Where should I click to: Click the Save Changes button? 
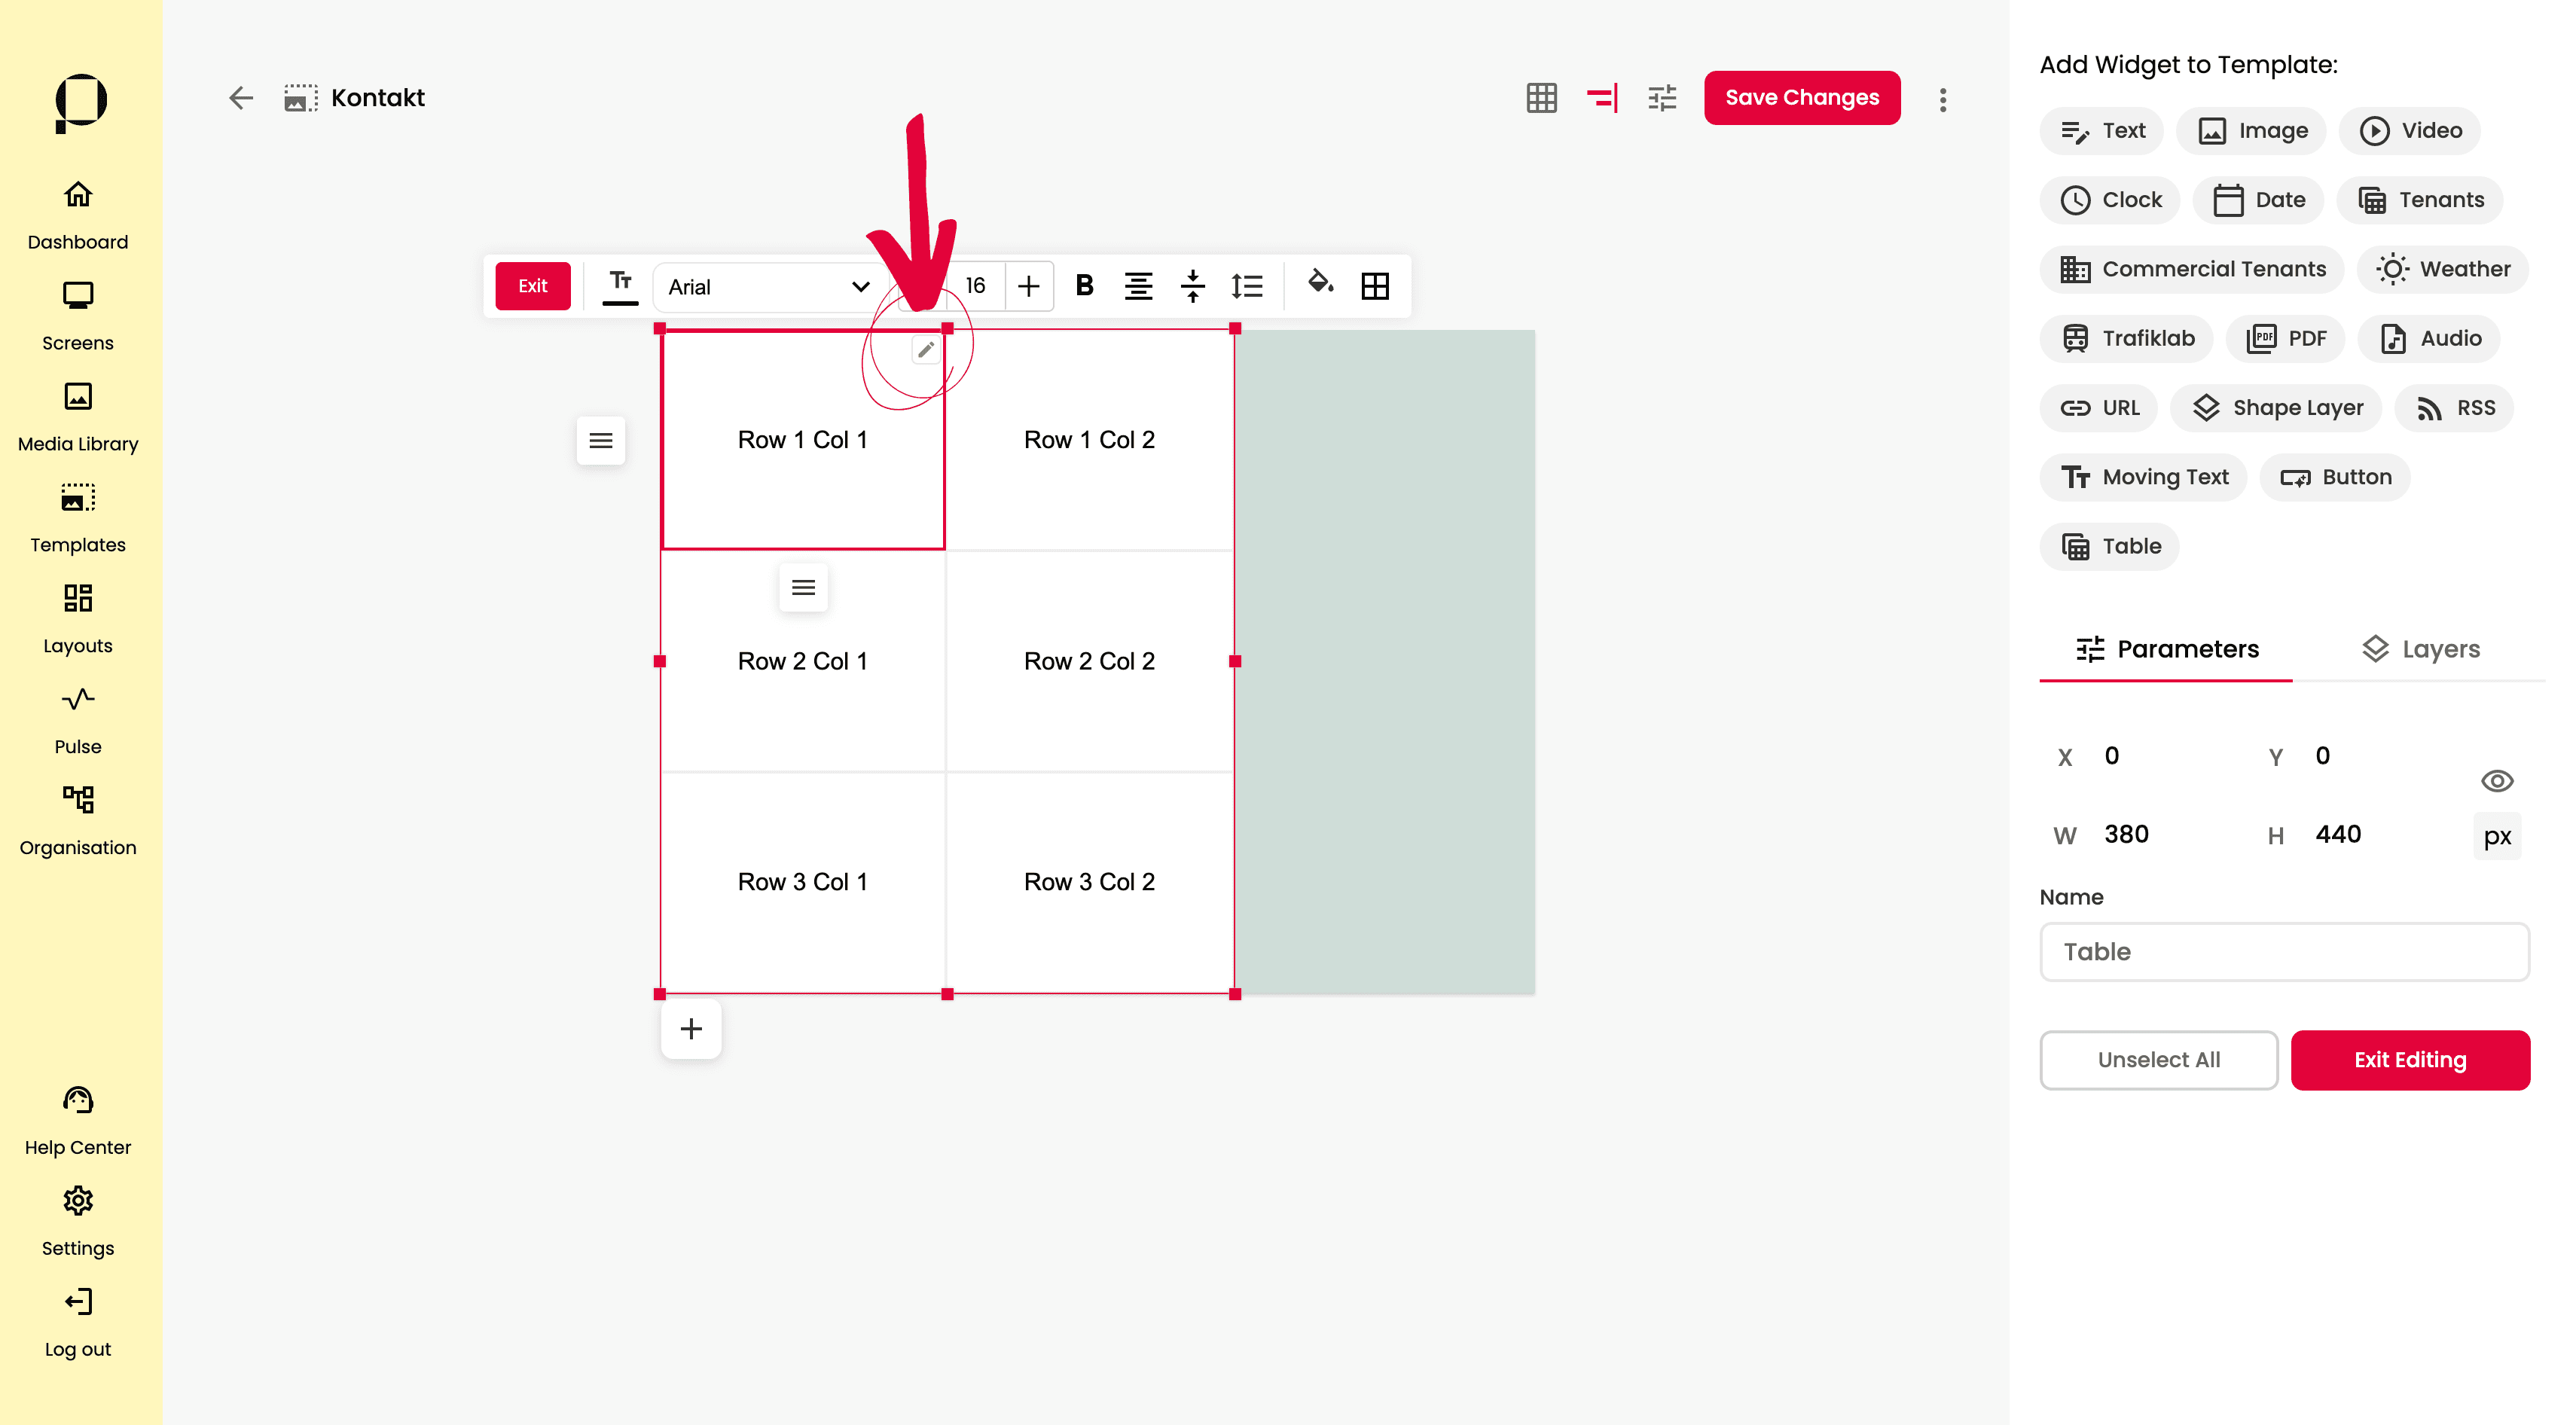point(1802,98)
